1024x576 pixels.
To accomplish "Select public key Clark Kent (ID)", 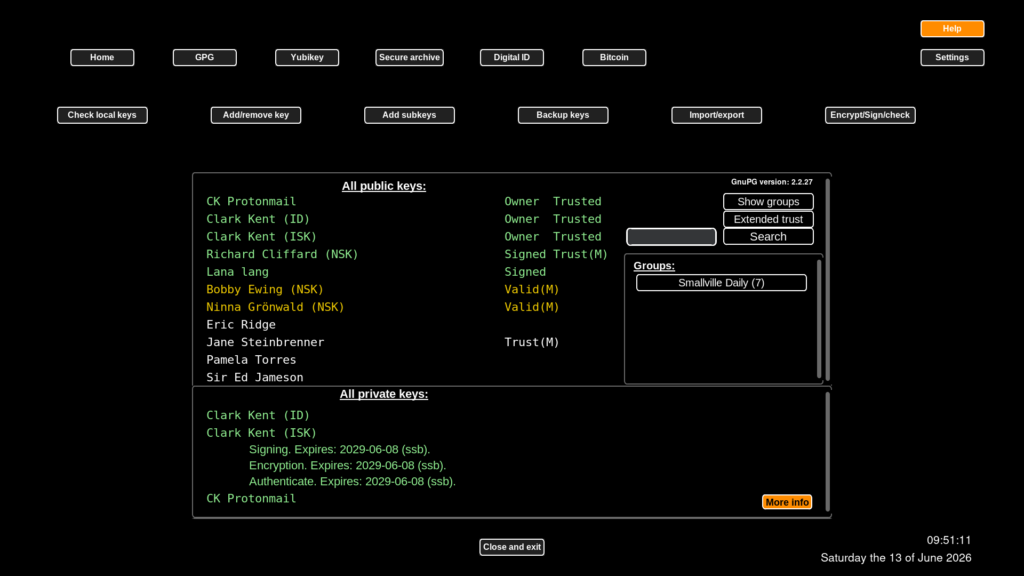I will (x=258, y=219).
